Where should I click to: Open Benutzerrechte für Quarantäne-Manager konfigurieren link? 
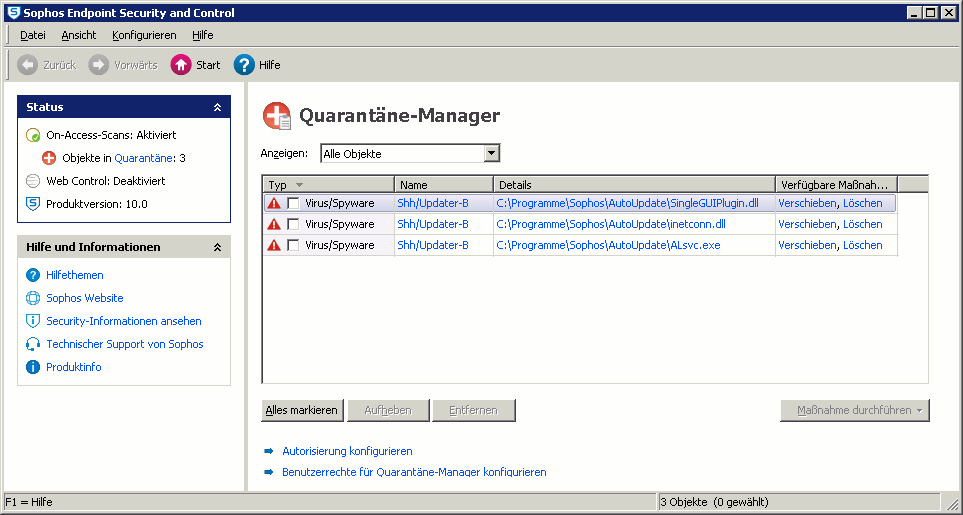tap(414, 472)
